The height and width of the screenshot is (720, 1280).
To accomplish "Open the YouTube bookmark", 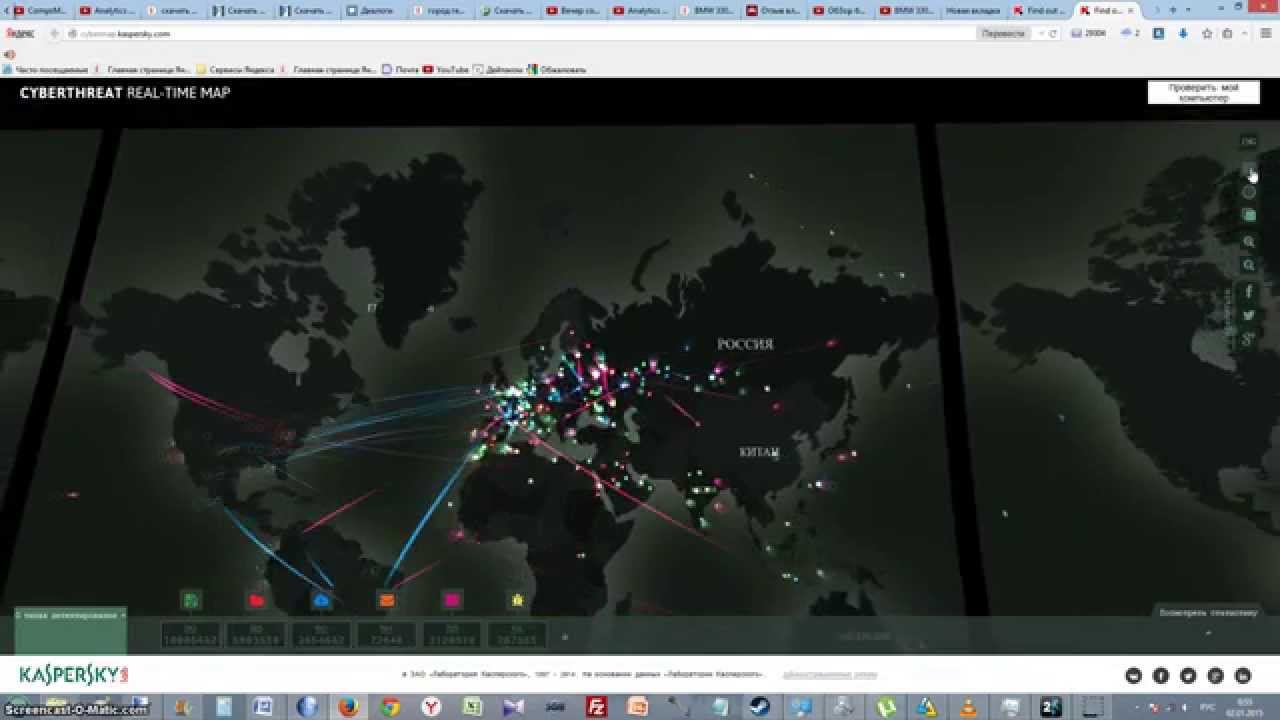I will pyautogui.click(x=446, y=70).
